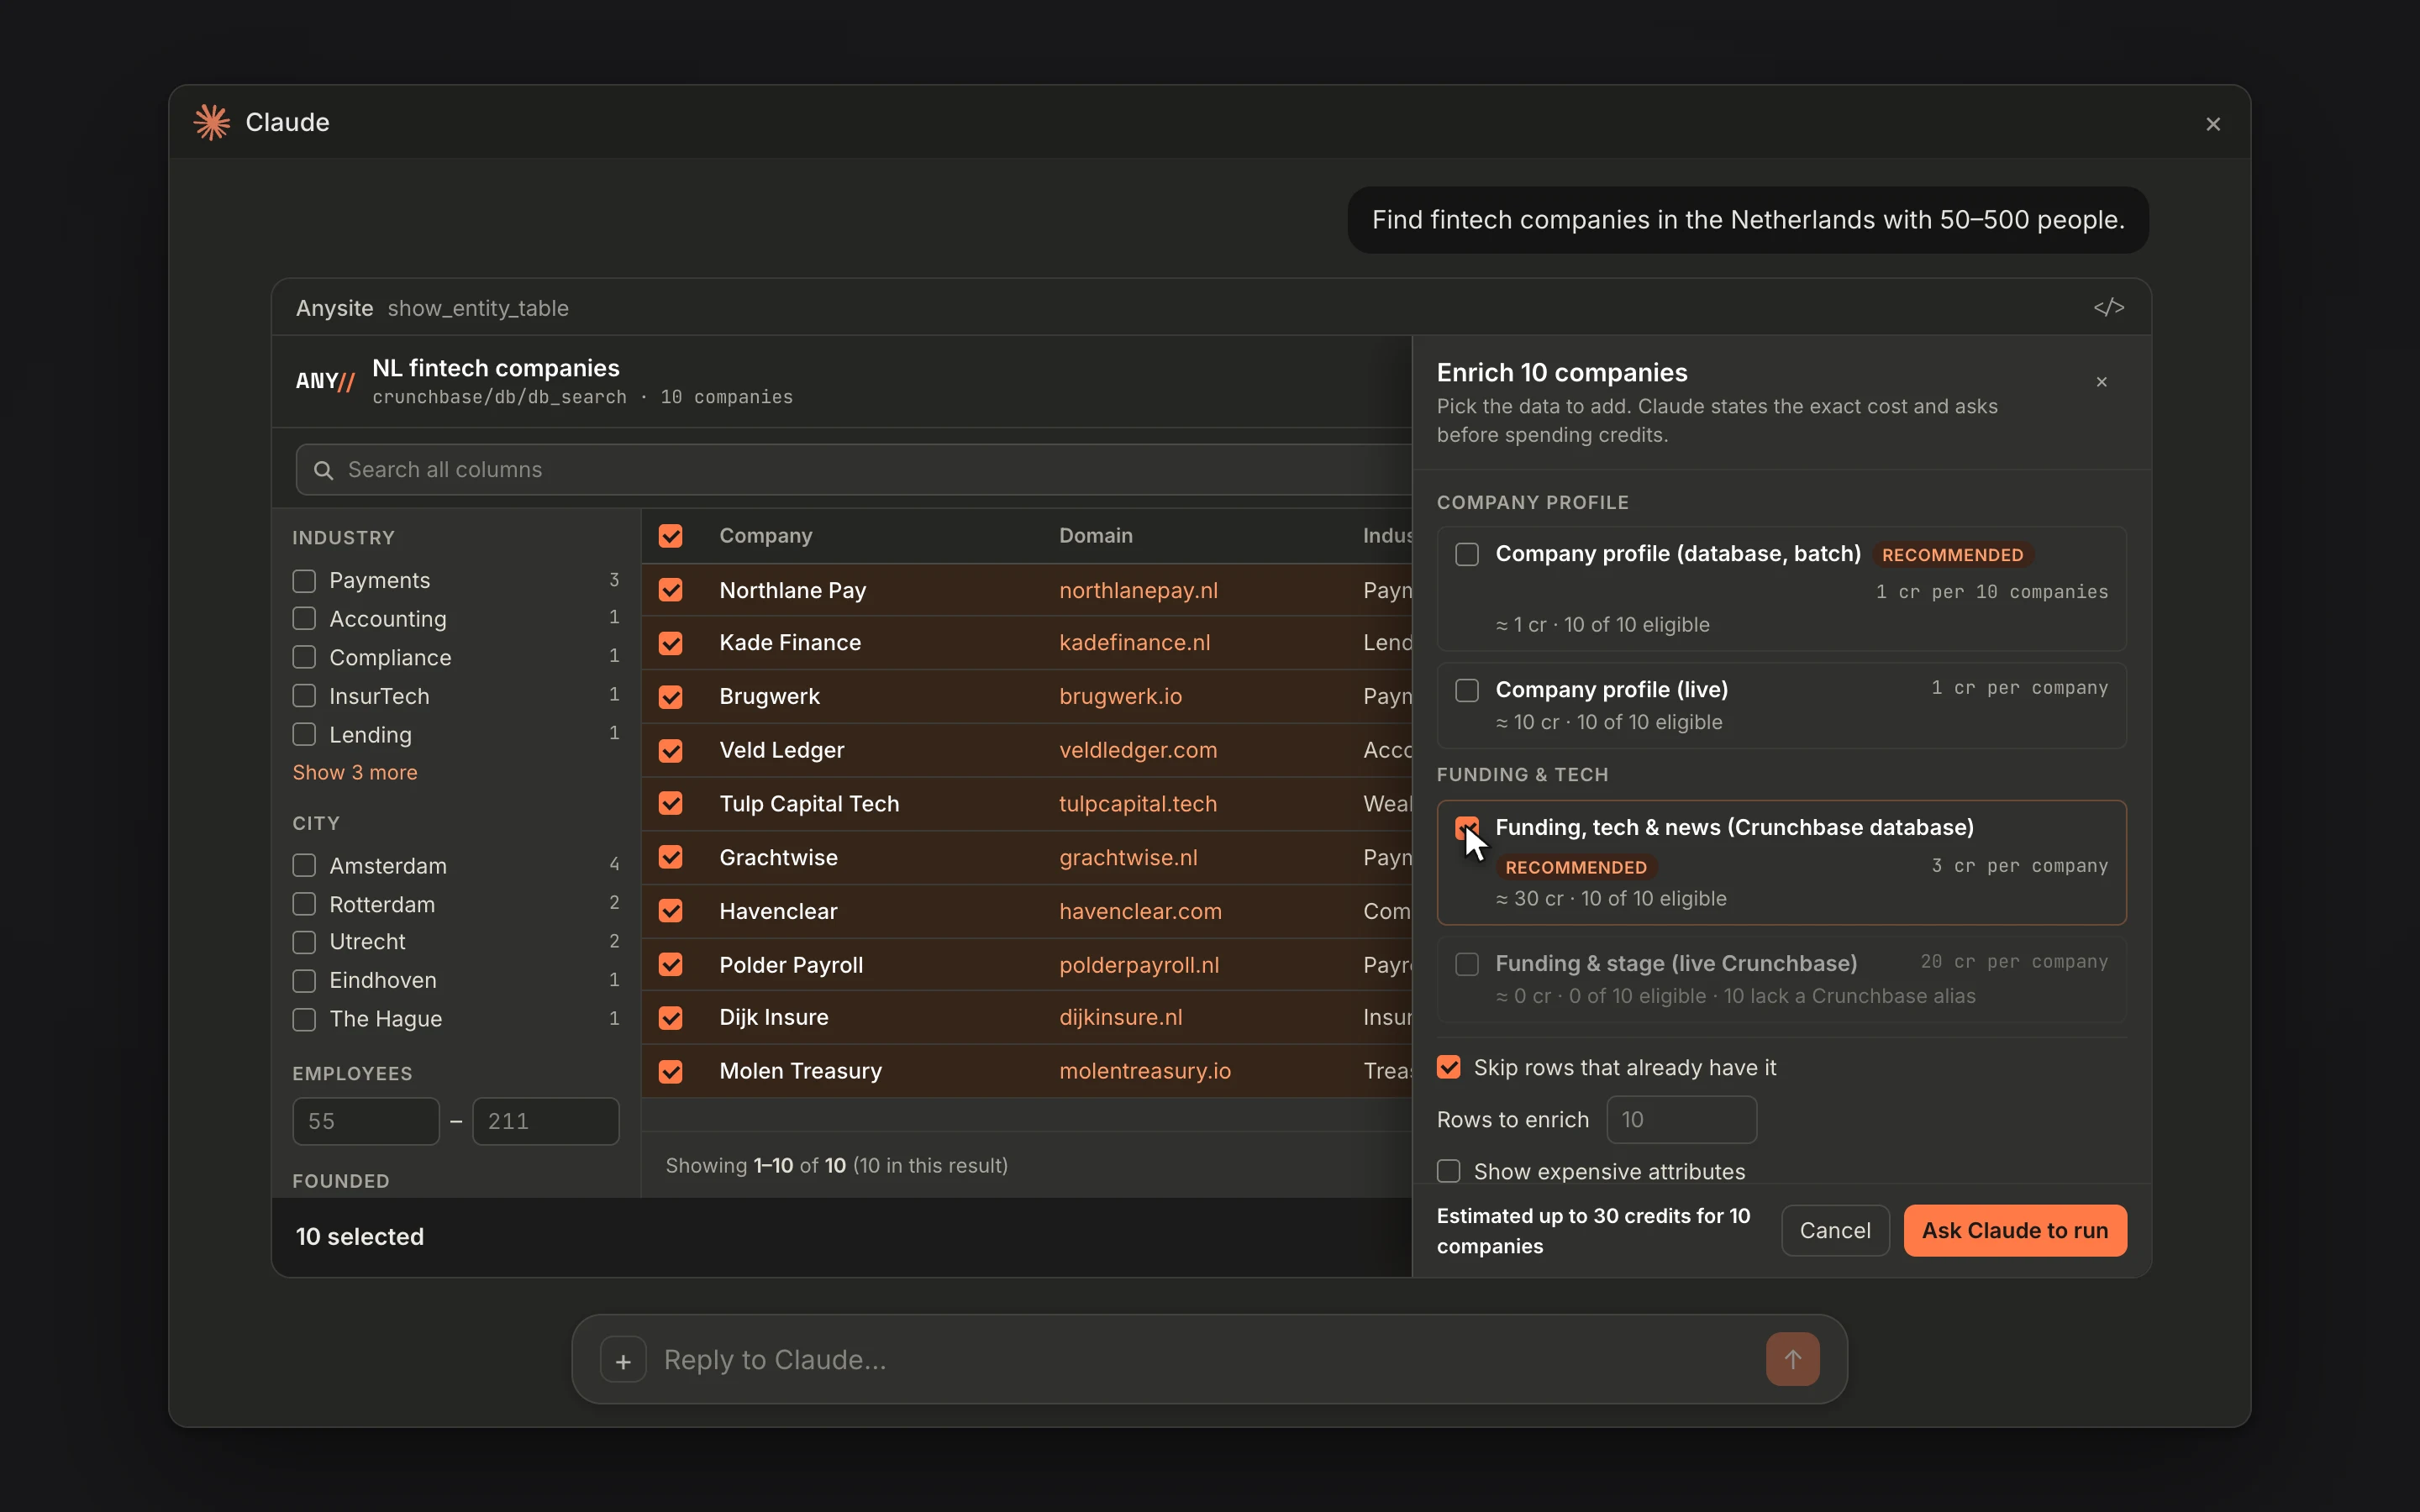Check the Company profile (live) option
The width and height of the screenshot is (2420, 1512).
coord(1467,690)
